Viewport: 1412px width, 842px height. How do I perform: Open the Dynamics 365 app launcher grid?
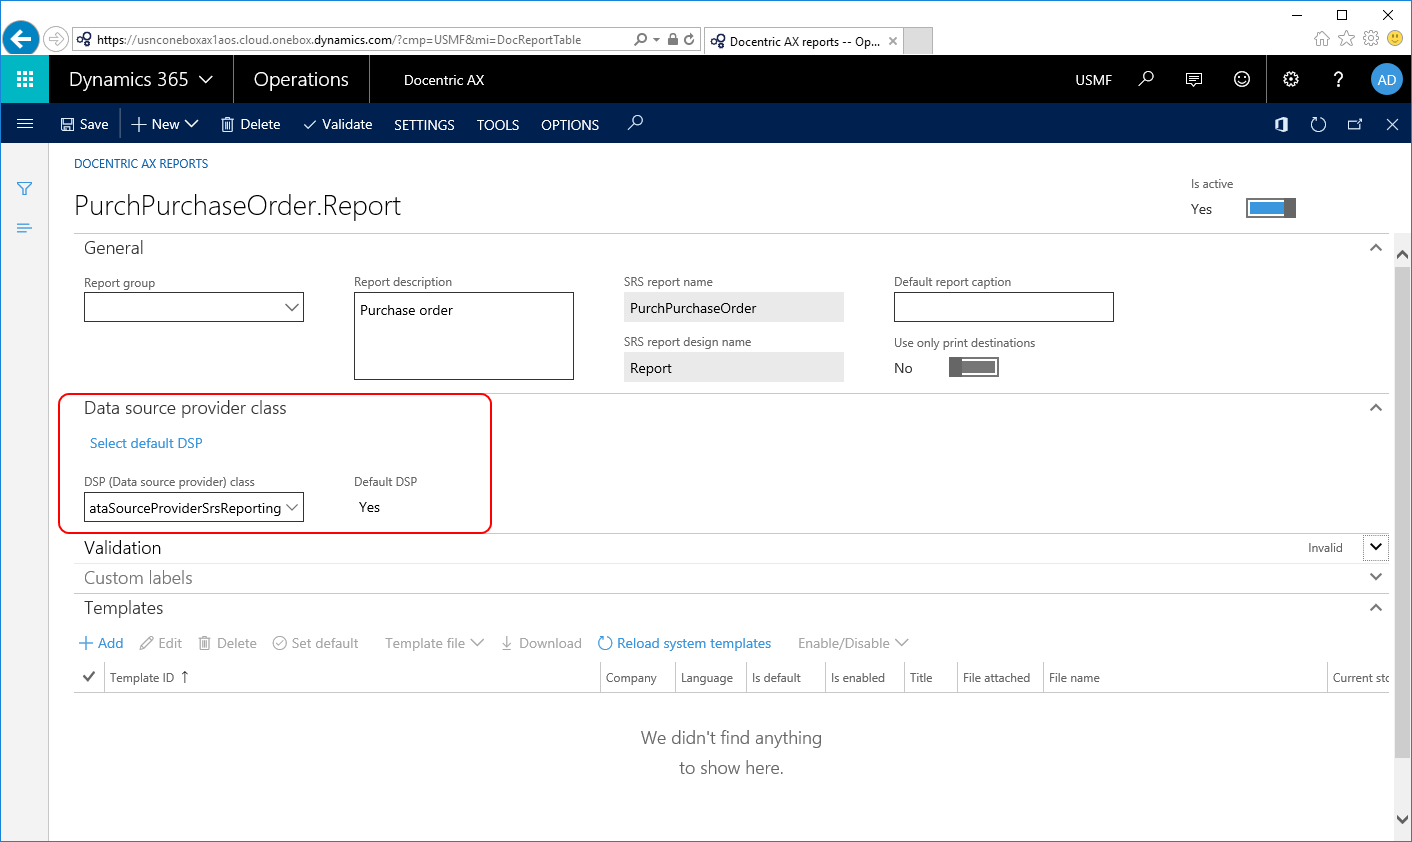point(25,79)
